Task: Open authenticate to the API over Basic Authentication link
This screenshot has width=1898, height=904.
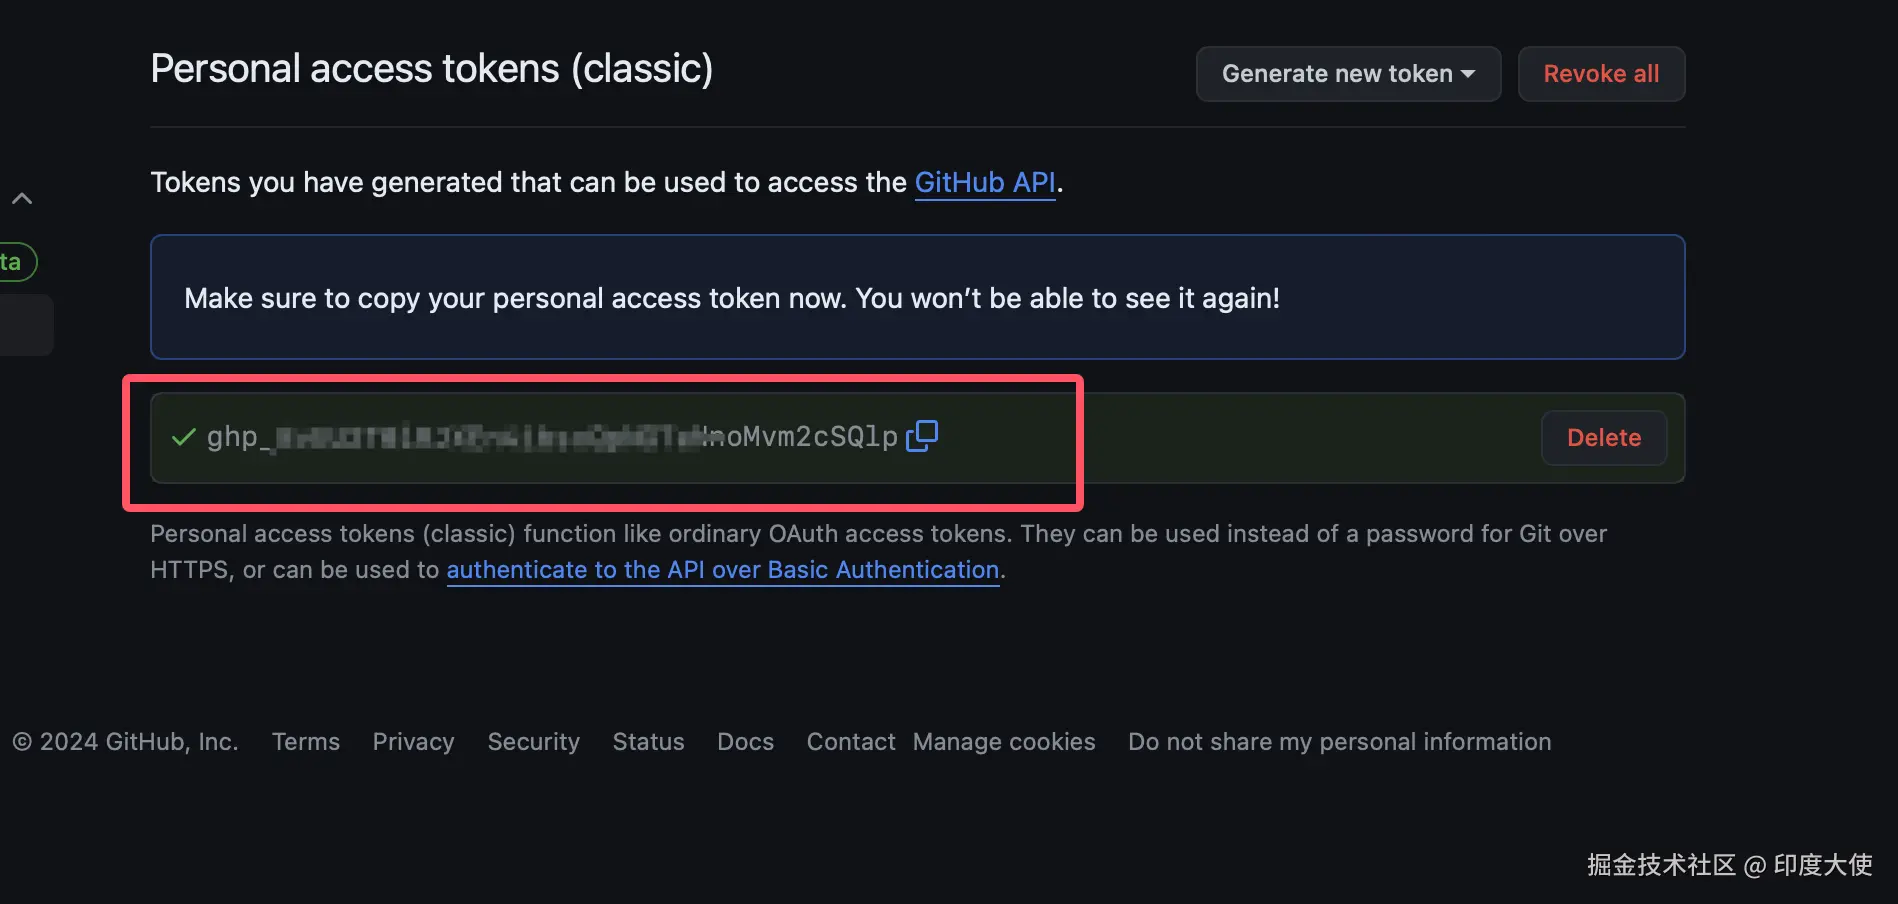Action: point(722,570)
